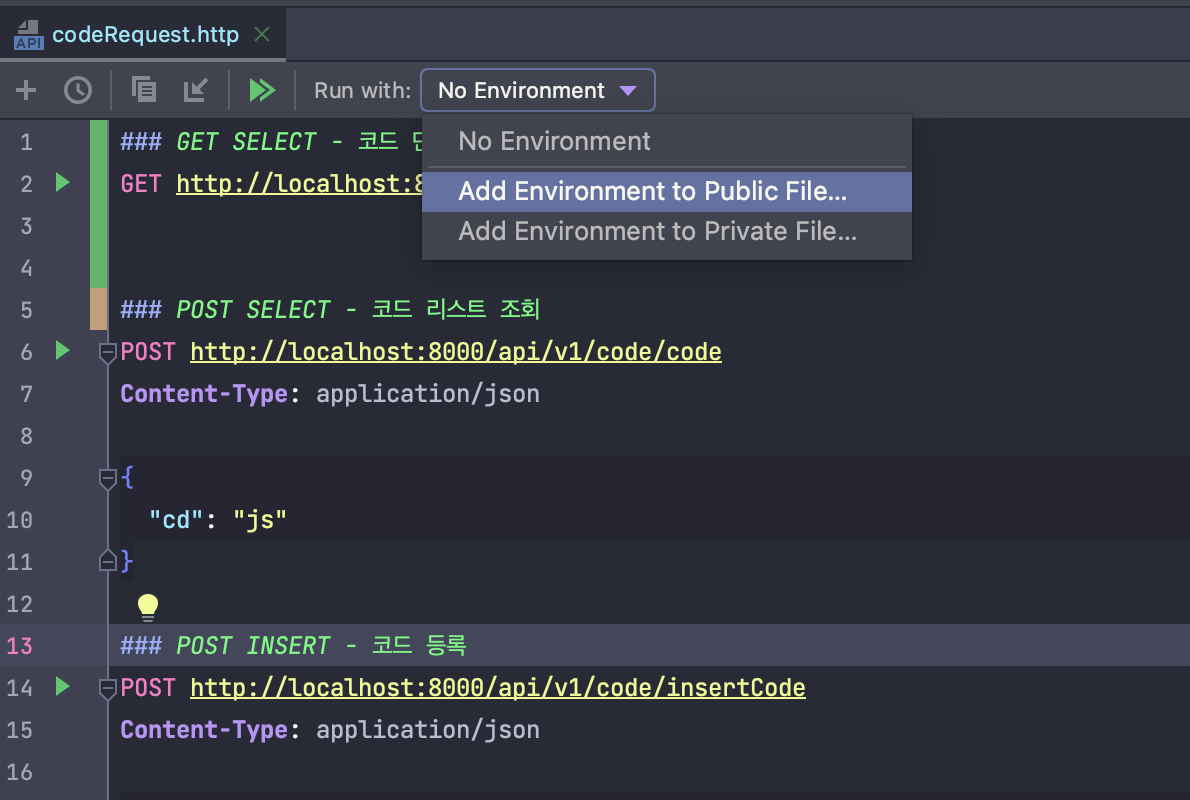This screenshot has width=1190, height=800.
Task: Place cursor on the "js" JSON value
Action: pyautogui.click(x=260, y=520)
